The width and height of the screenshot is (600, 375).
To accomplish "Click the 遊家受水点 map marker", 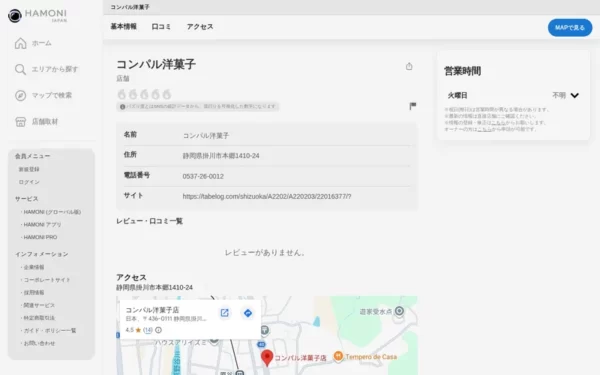I will (399, 311).
